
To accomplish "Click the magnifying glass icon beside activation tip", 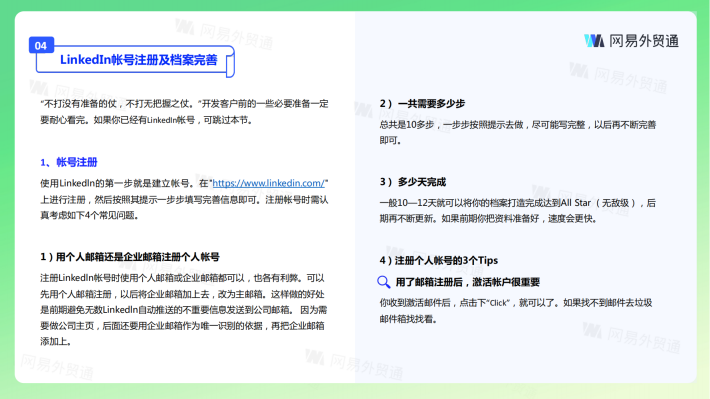I will point(384,282).
